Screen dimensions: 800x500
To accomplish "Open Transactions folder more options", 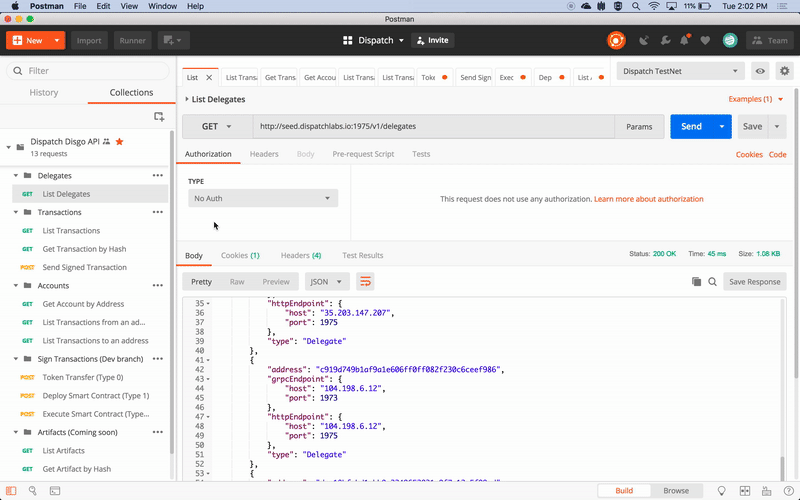I will pos(158,212).
